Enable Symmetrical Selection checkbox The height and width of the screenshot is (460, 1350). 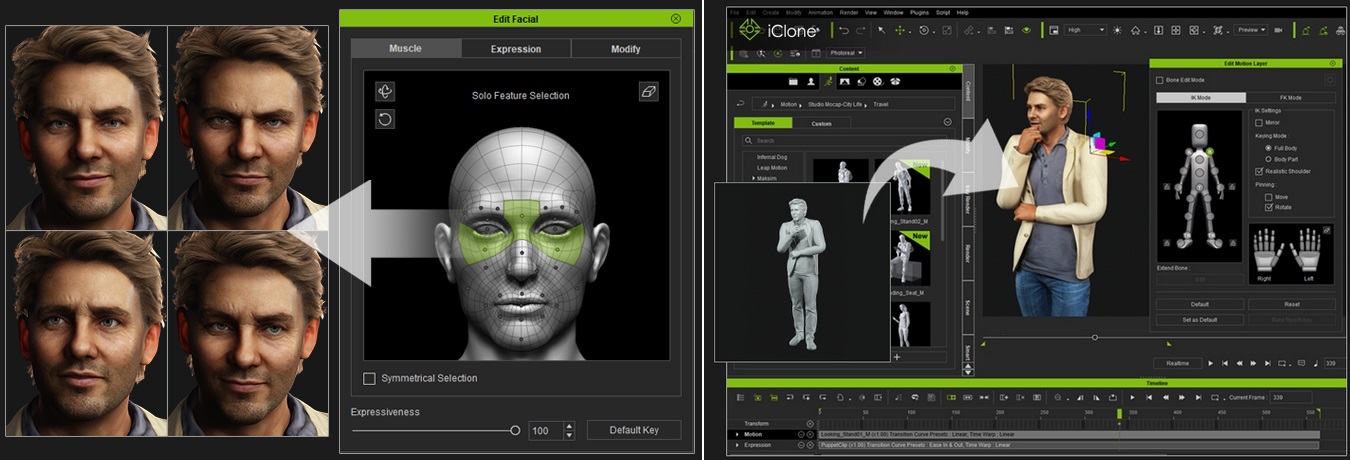pyautogui.click(x=369, y=378)
